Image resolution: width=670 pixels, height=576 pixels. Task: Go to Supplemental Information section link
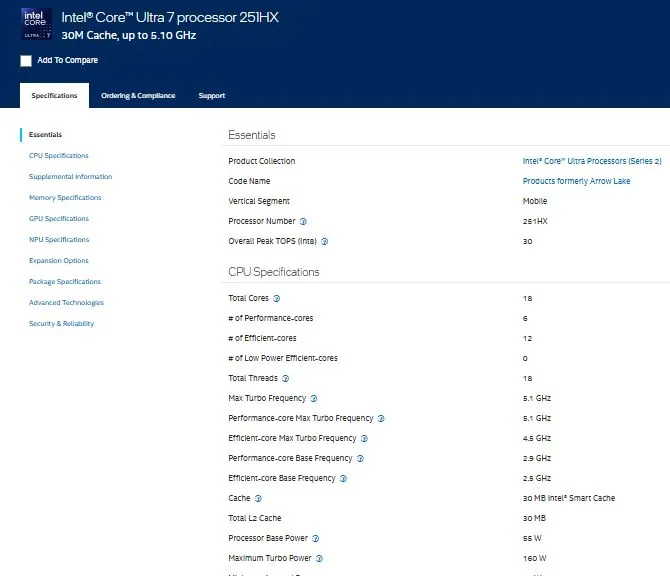coord(71,176)
